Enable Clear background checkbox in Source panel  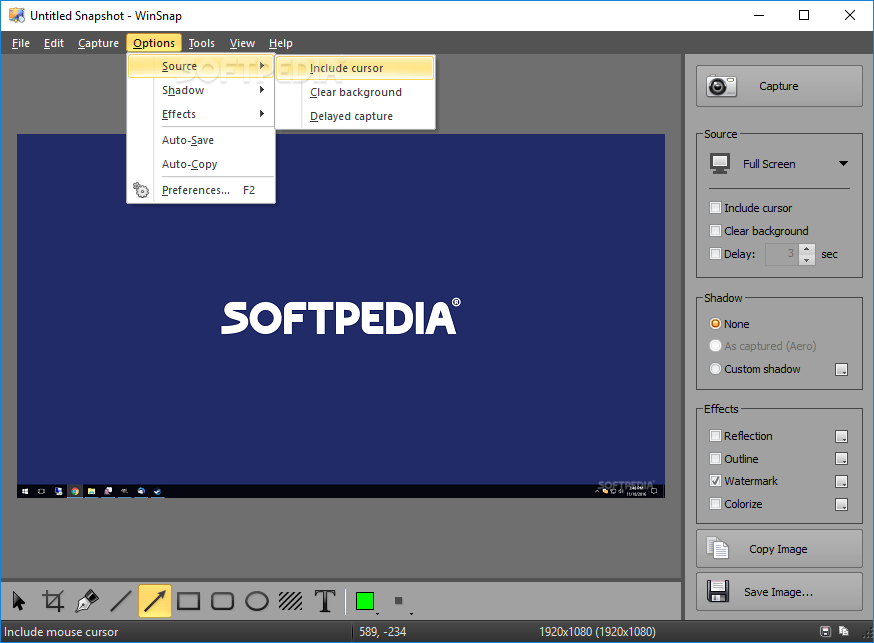[x=715, y=231]
